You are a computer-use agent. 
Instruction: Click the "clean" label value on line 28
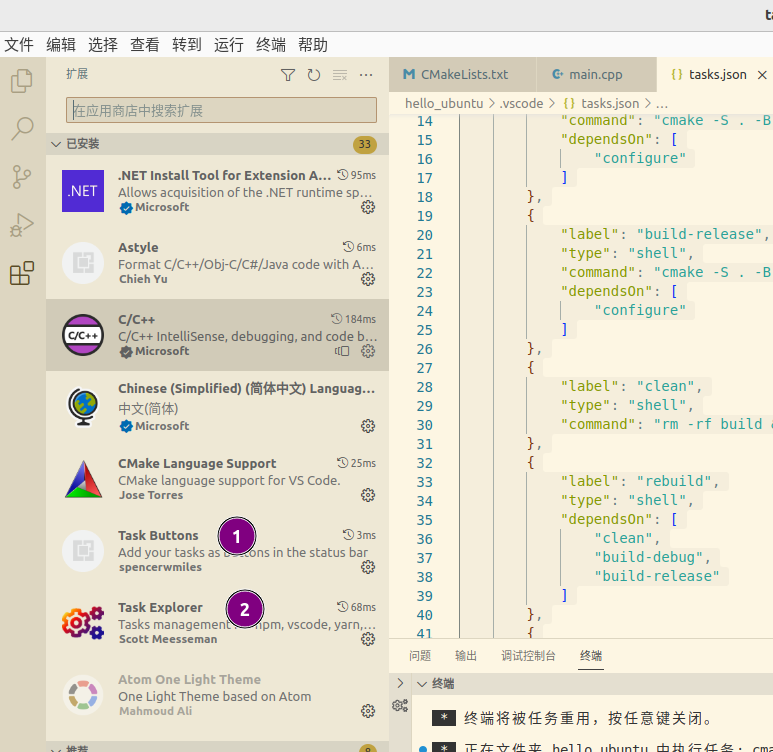666,386
